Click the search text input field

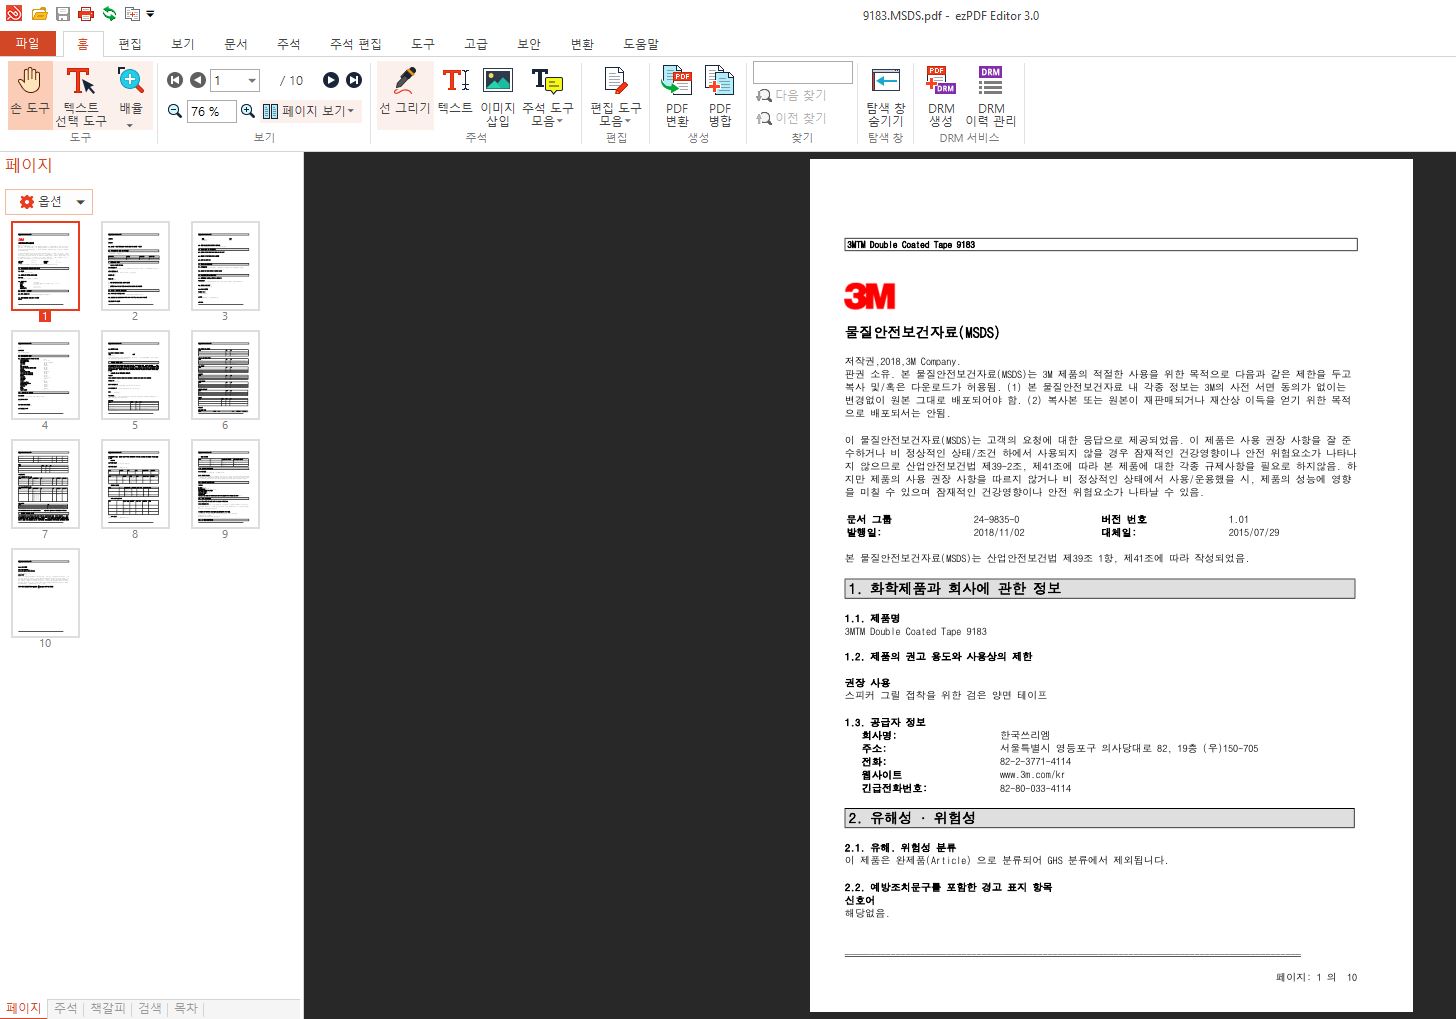tap(803, 72)
